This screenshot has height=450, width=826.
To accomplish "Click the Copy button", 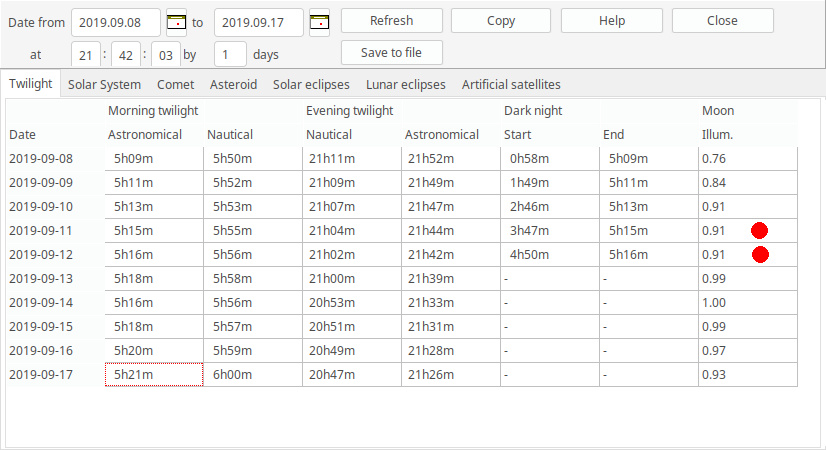I will pos(501,21).
